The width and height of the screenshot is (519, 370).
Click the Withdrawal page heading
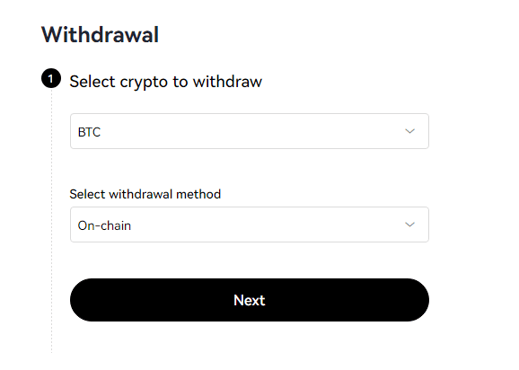click(100, 34)
